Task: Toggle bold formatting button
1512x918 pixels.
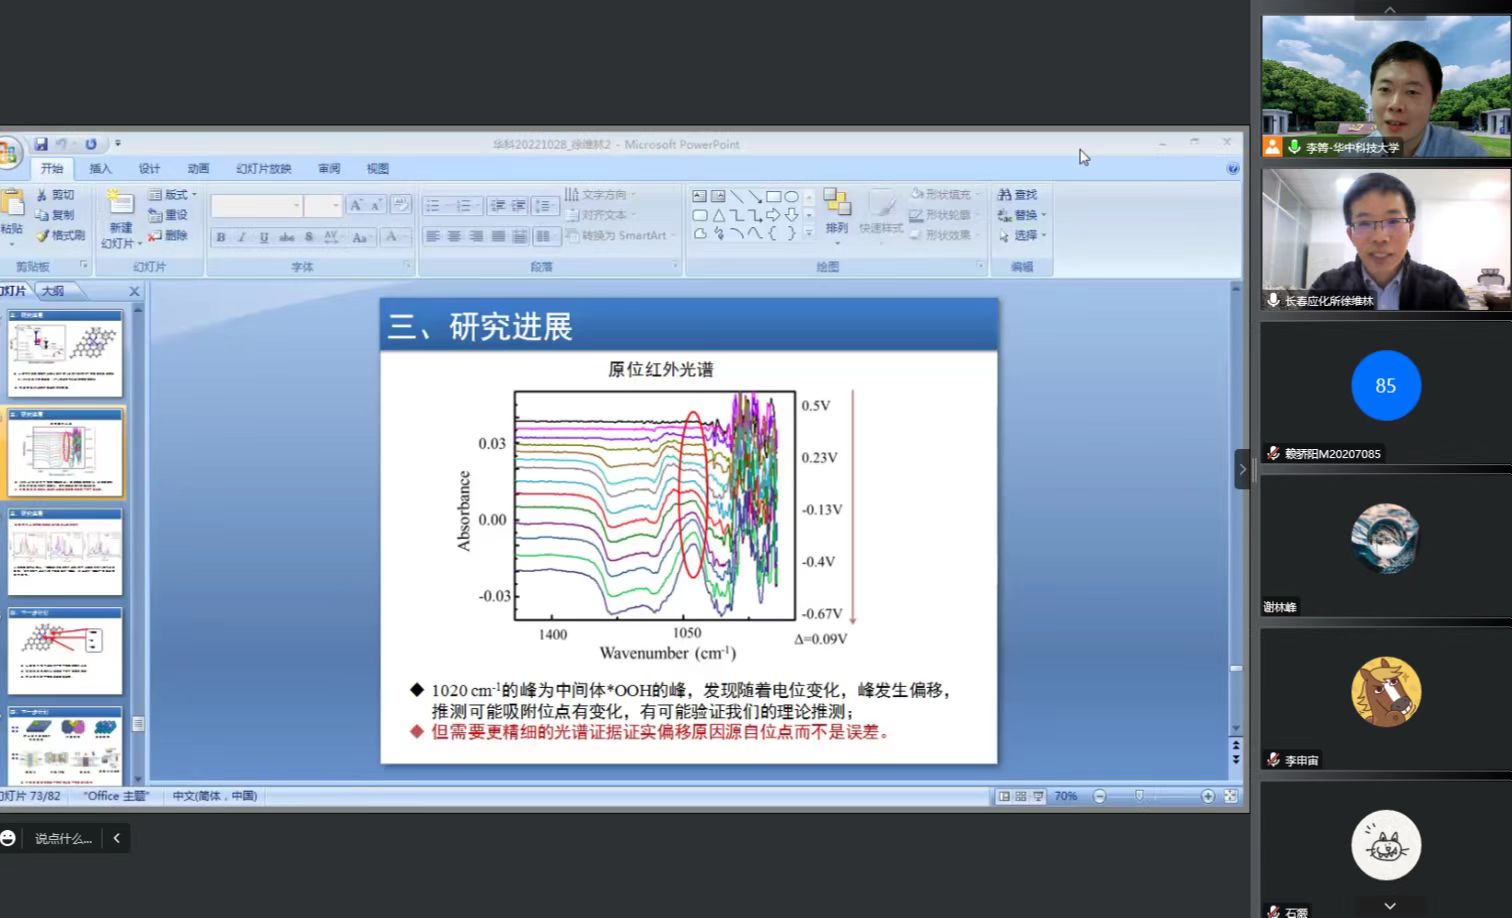Action: coord(221,237)
